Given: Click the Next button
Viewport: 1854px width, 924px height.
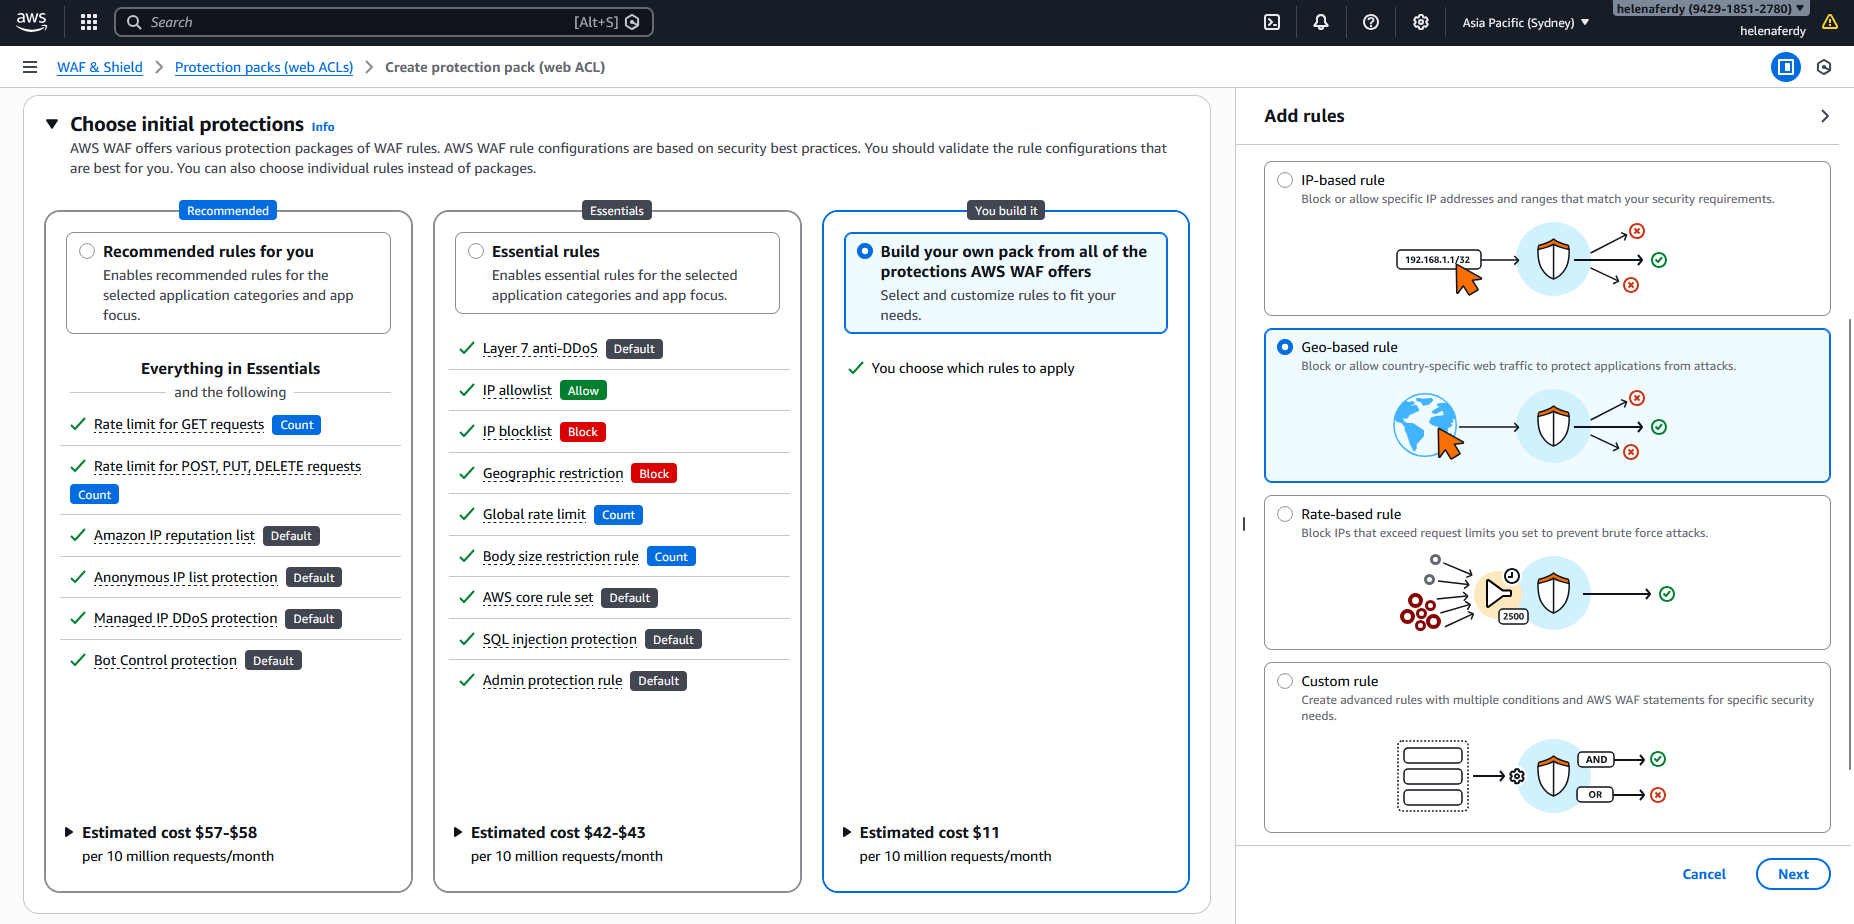Looking at the screenshot, I should [x=1792, y=874].
